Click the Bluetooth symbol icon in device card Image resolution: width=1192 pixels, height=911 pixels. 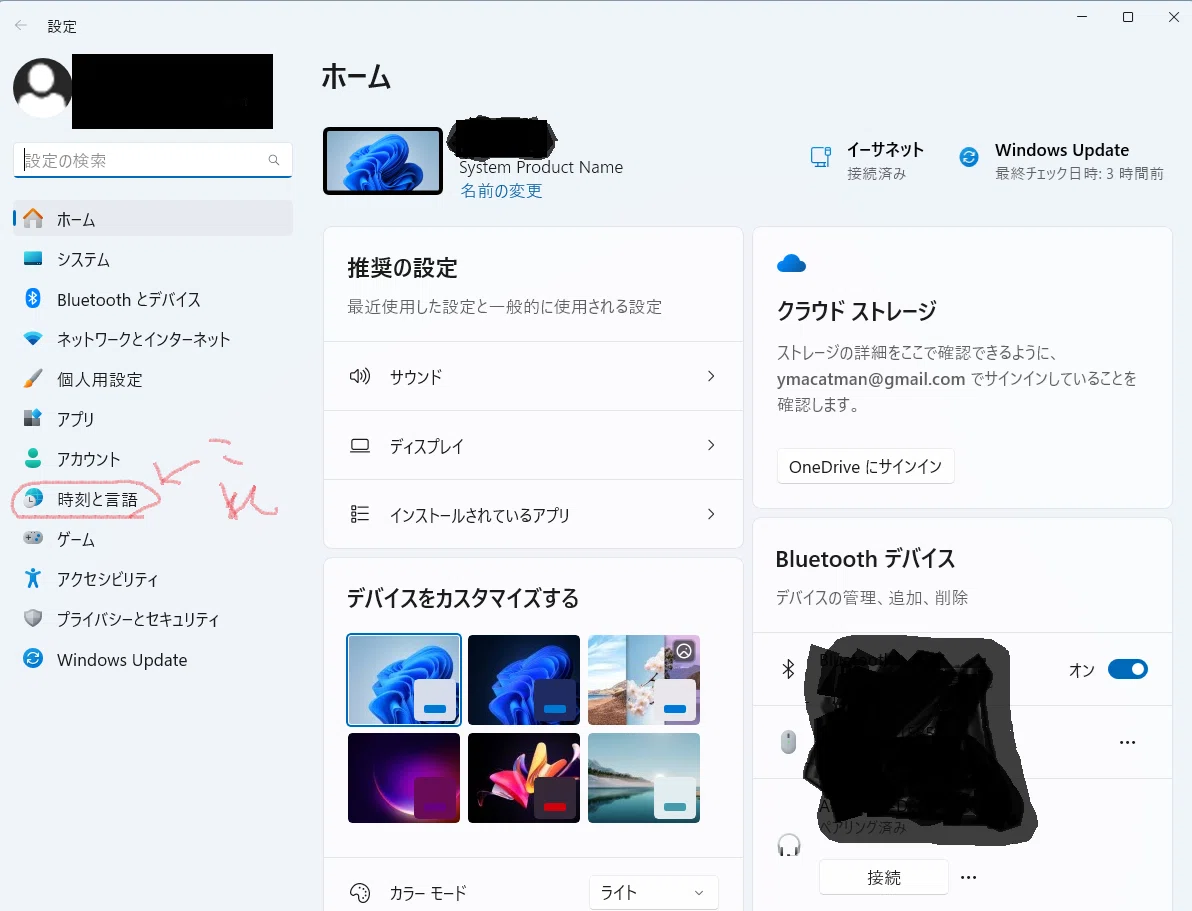(788, 669)
